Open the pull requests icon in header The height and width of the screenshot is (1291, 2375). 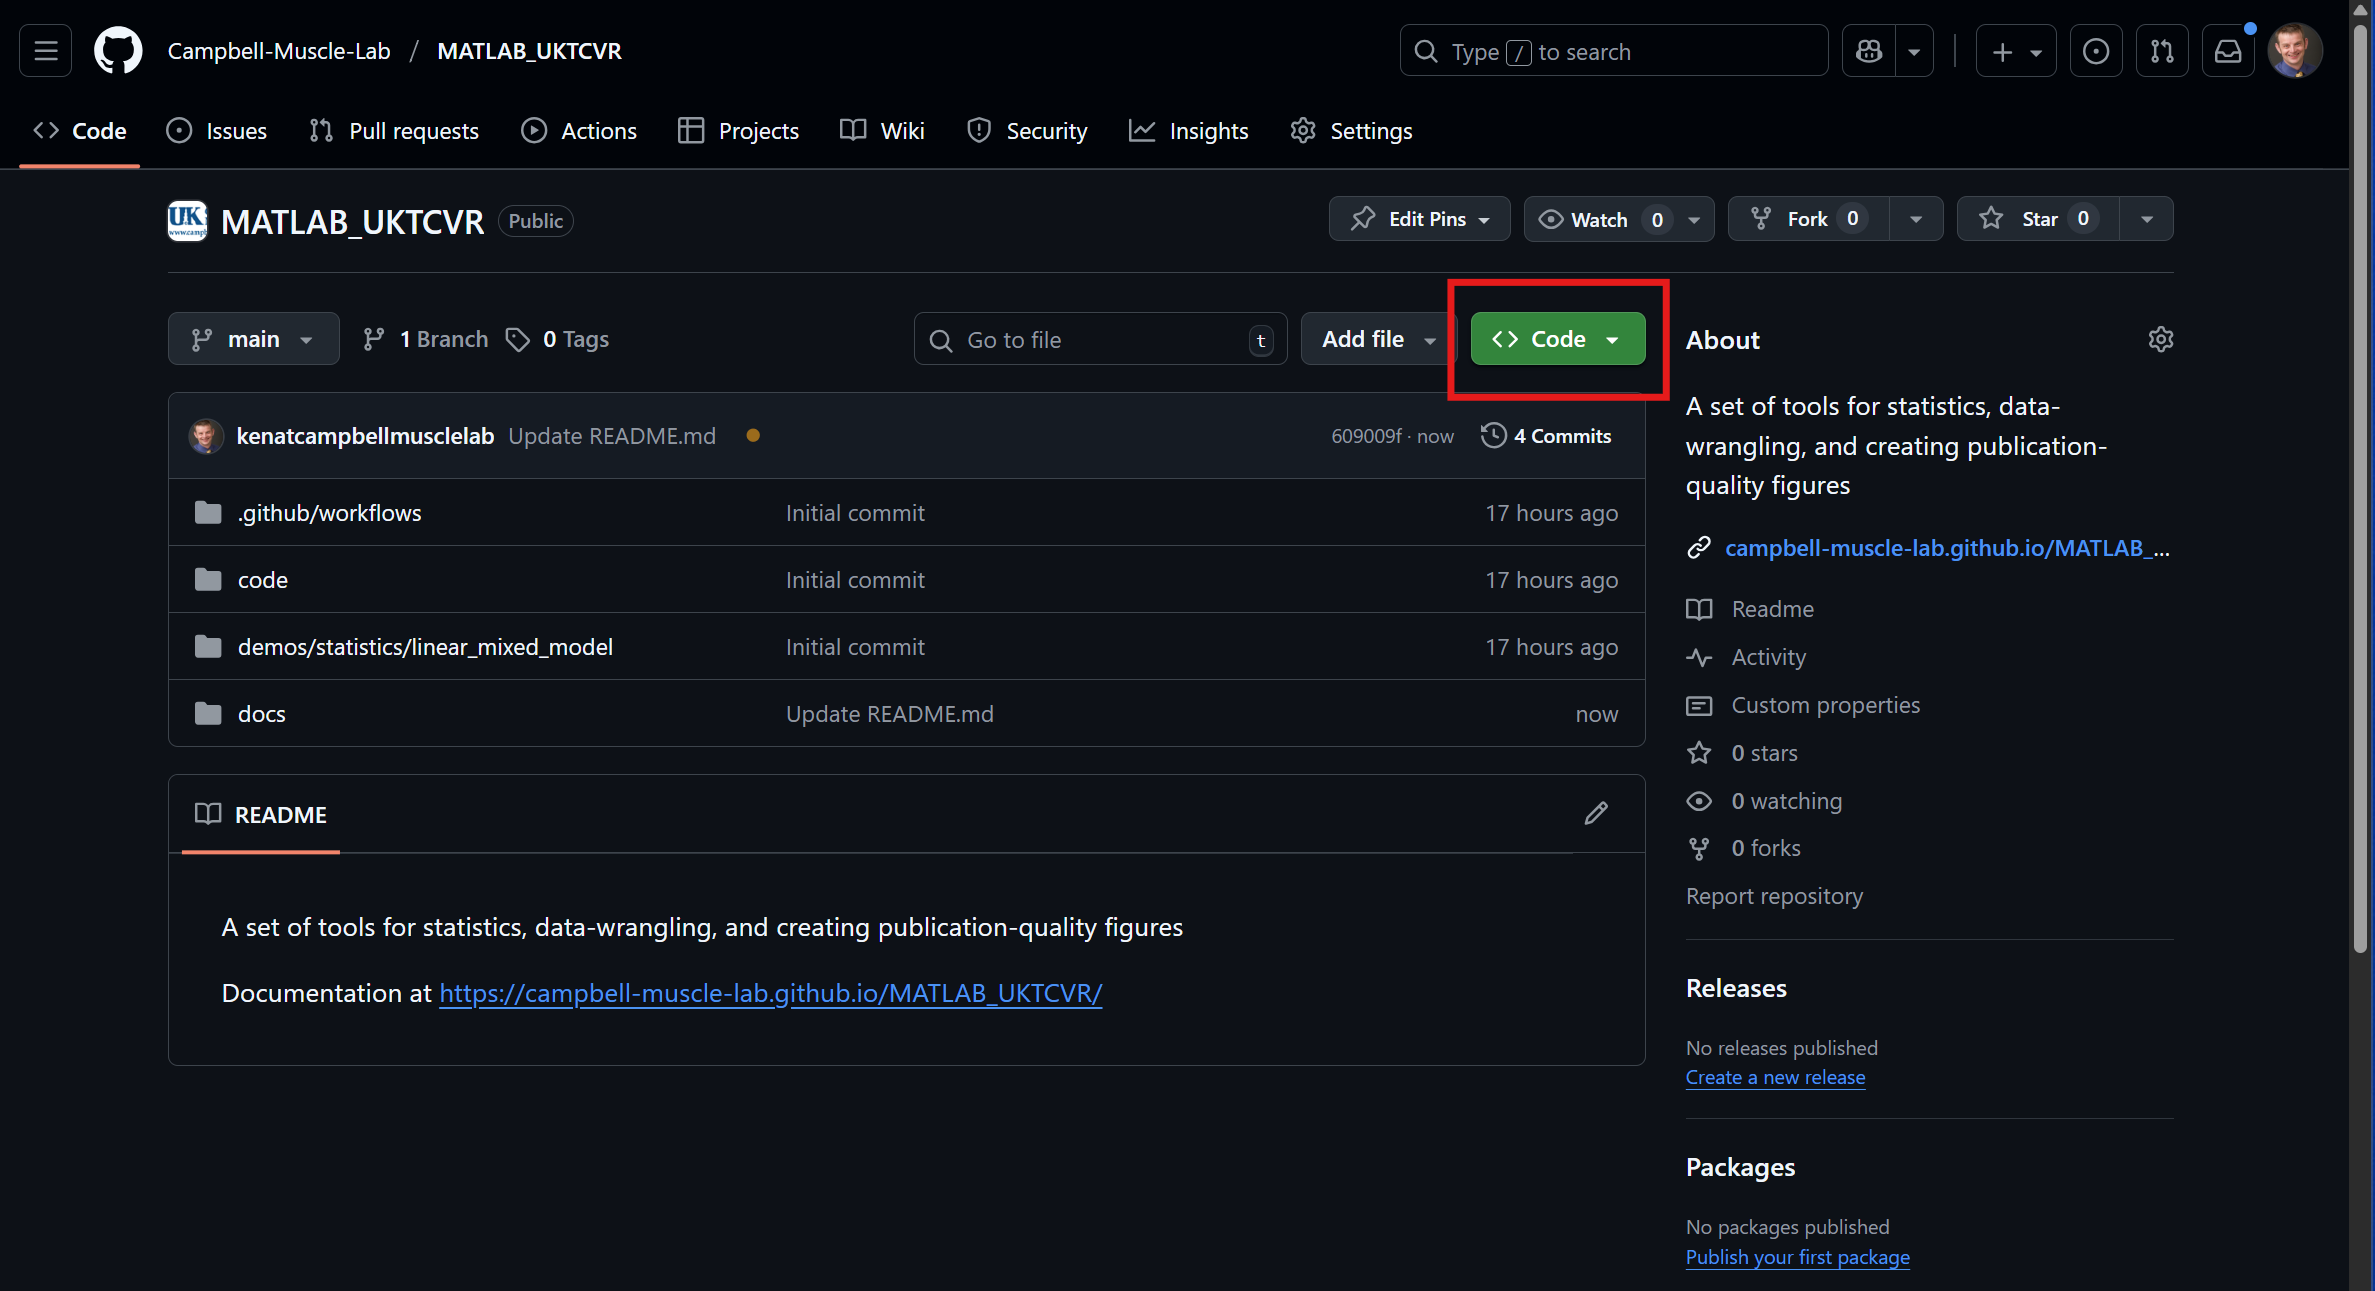[x=2162, y=51]
